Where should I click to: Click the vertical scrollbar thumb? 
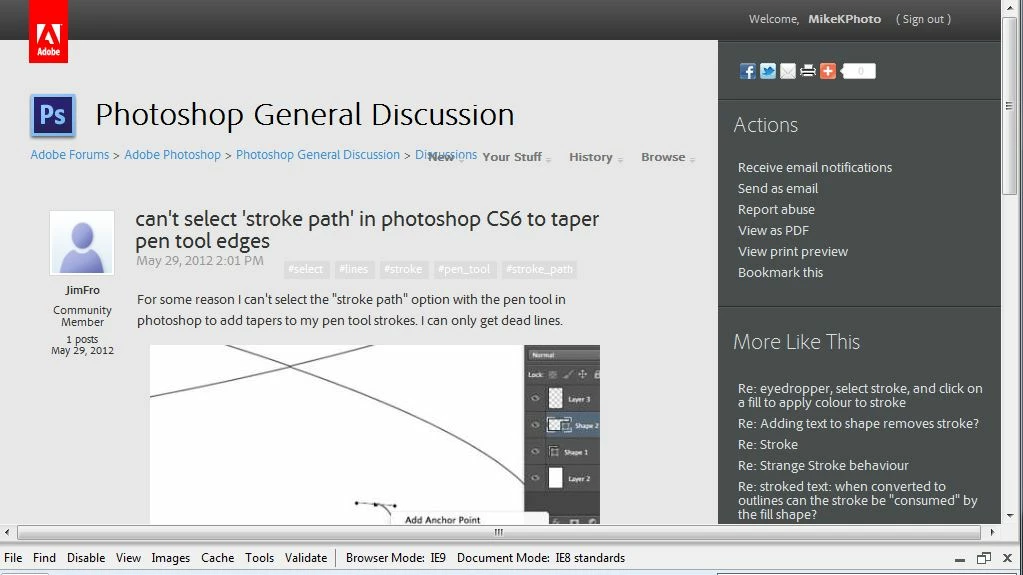(1009, 106)
